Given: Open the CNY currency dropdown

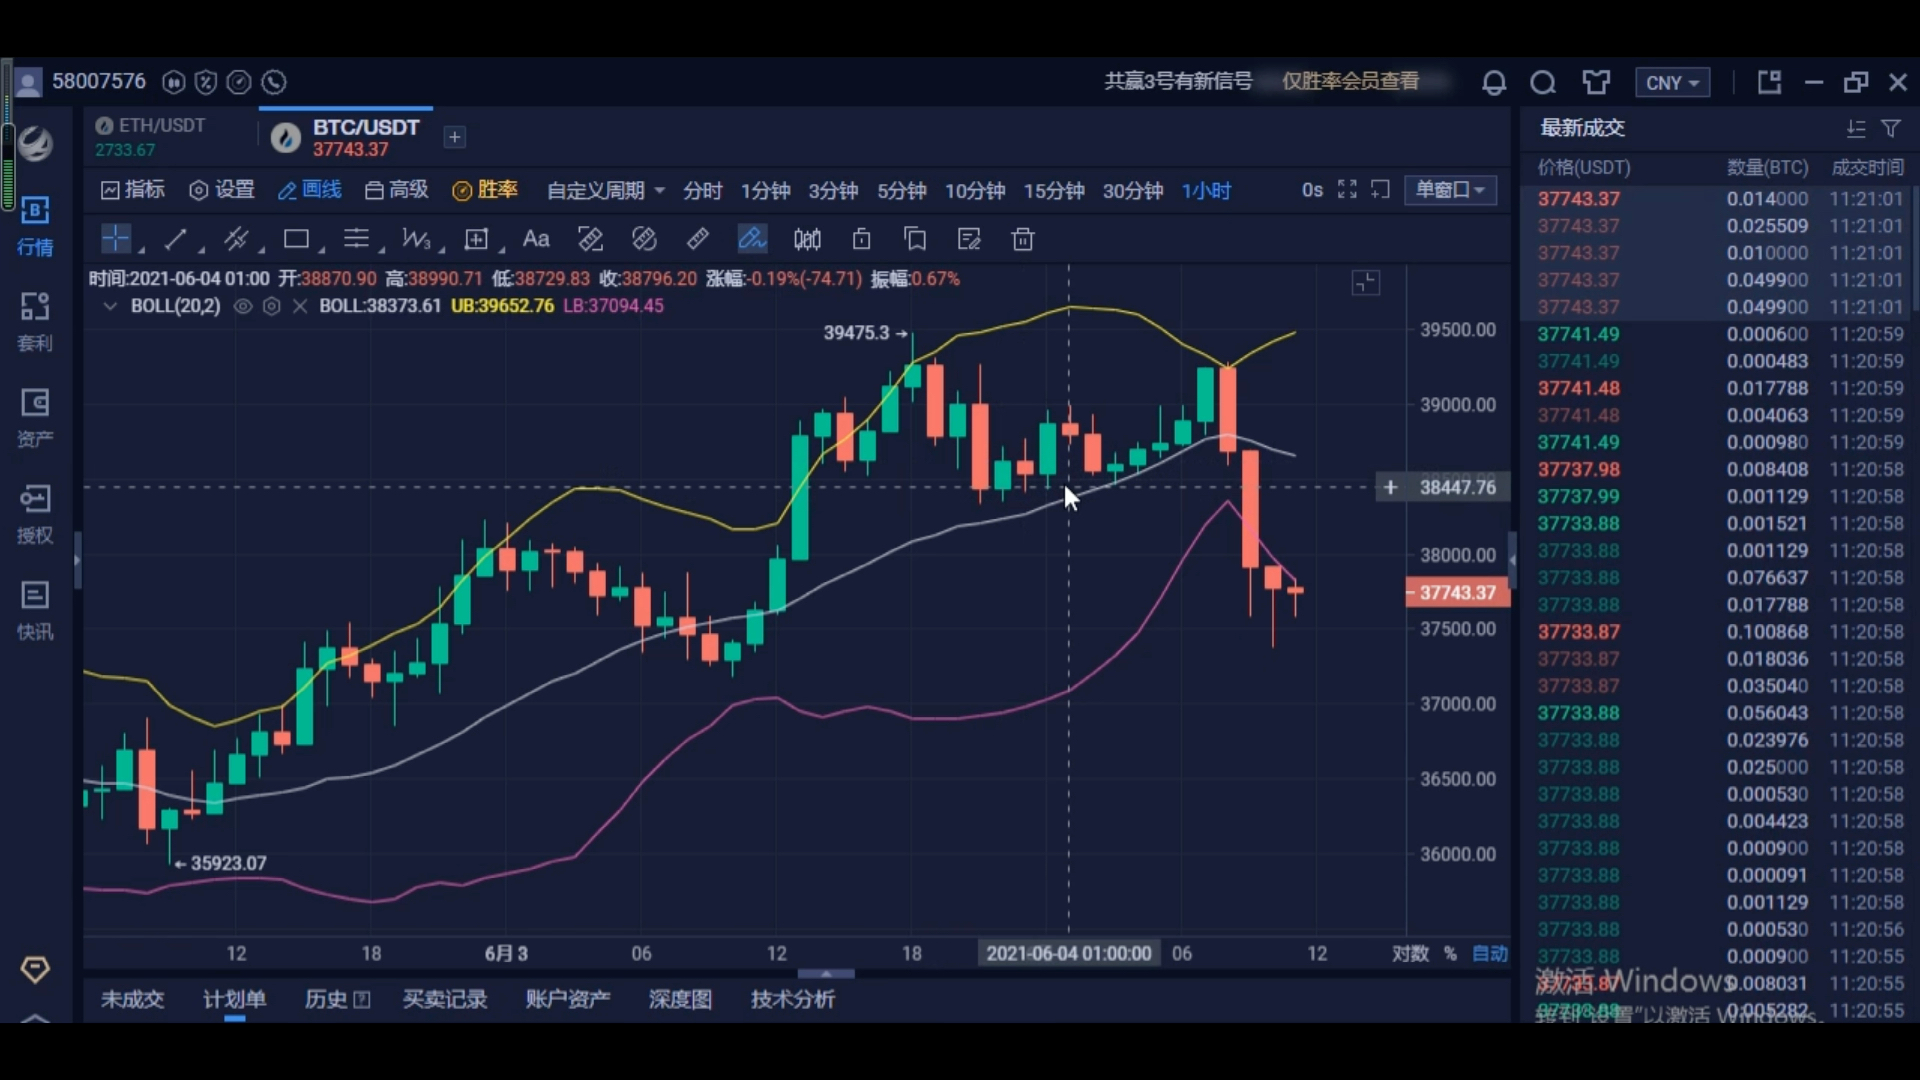Looking at the screenshot, I should click(1672, 82).
